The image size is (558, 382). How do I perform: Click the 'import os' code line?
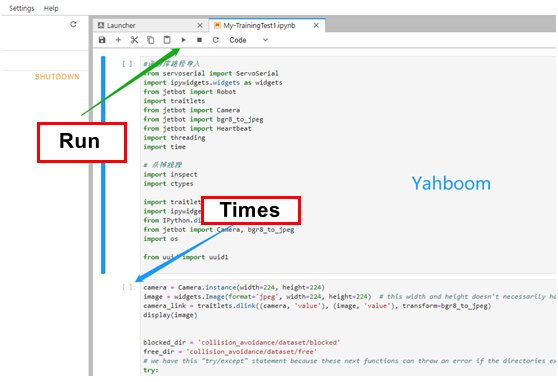click(x=160, y=239)
